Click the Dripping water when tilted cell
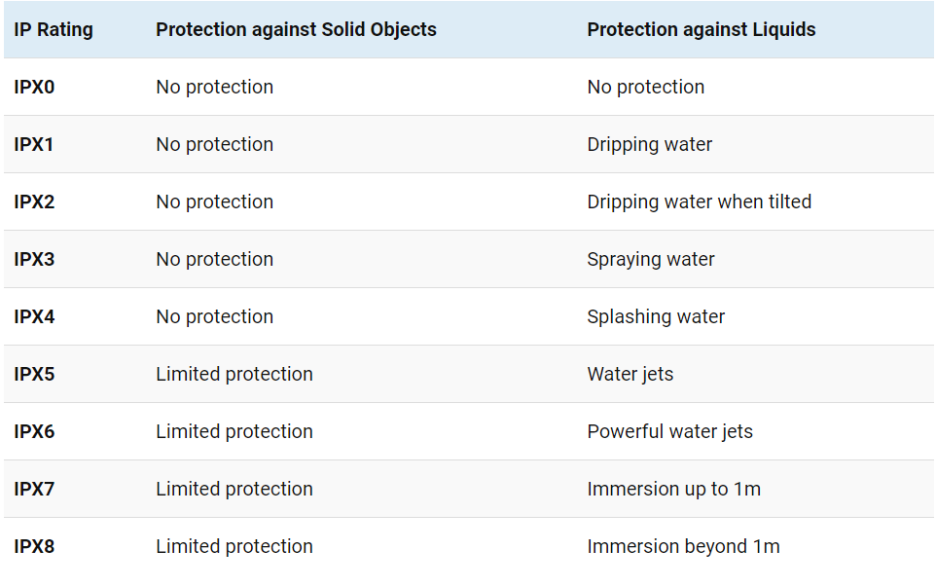936x587 pixels. [x=699, y=202]
